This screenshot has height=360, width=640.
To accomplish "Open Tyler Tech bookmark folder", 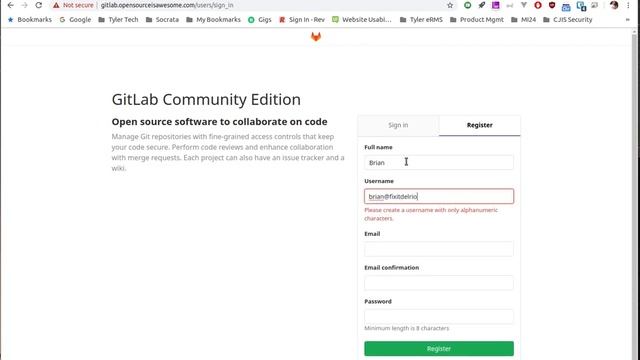I will [x=118, y=20].
